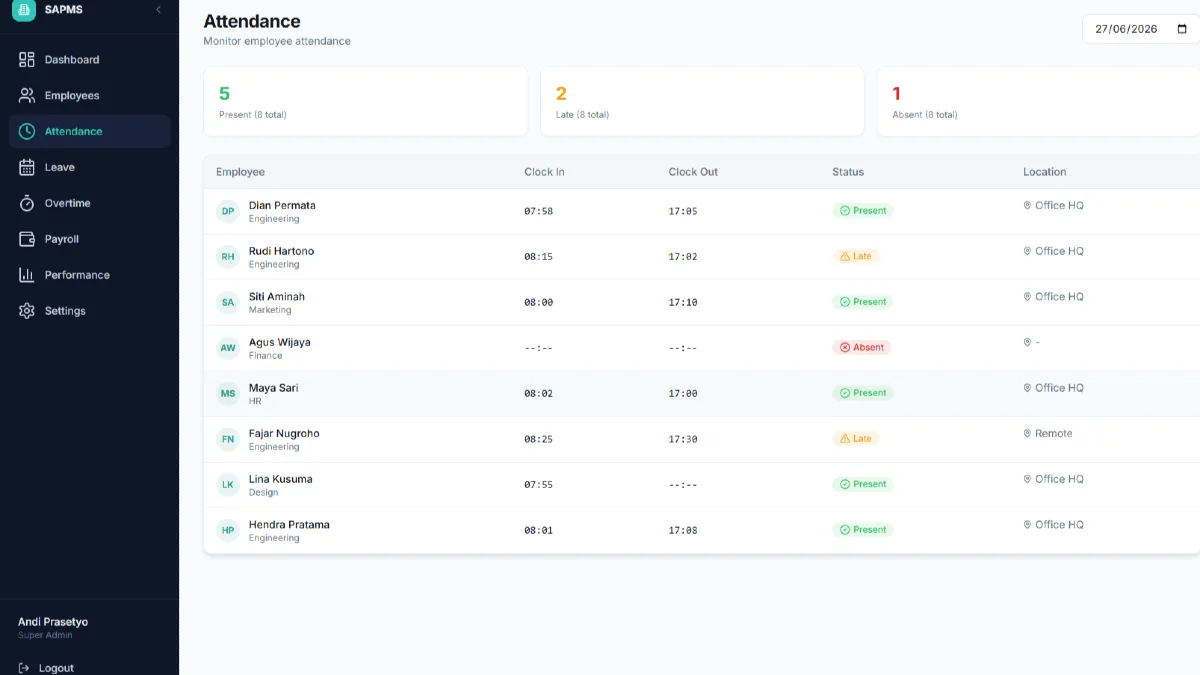Click the RH avatar for Rudi Hartono
The height and width of the screenshot is (675, 1200).
[228, 257]
